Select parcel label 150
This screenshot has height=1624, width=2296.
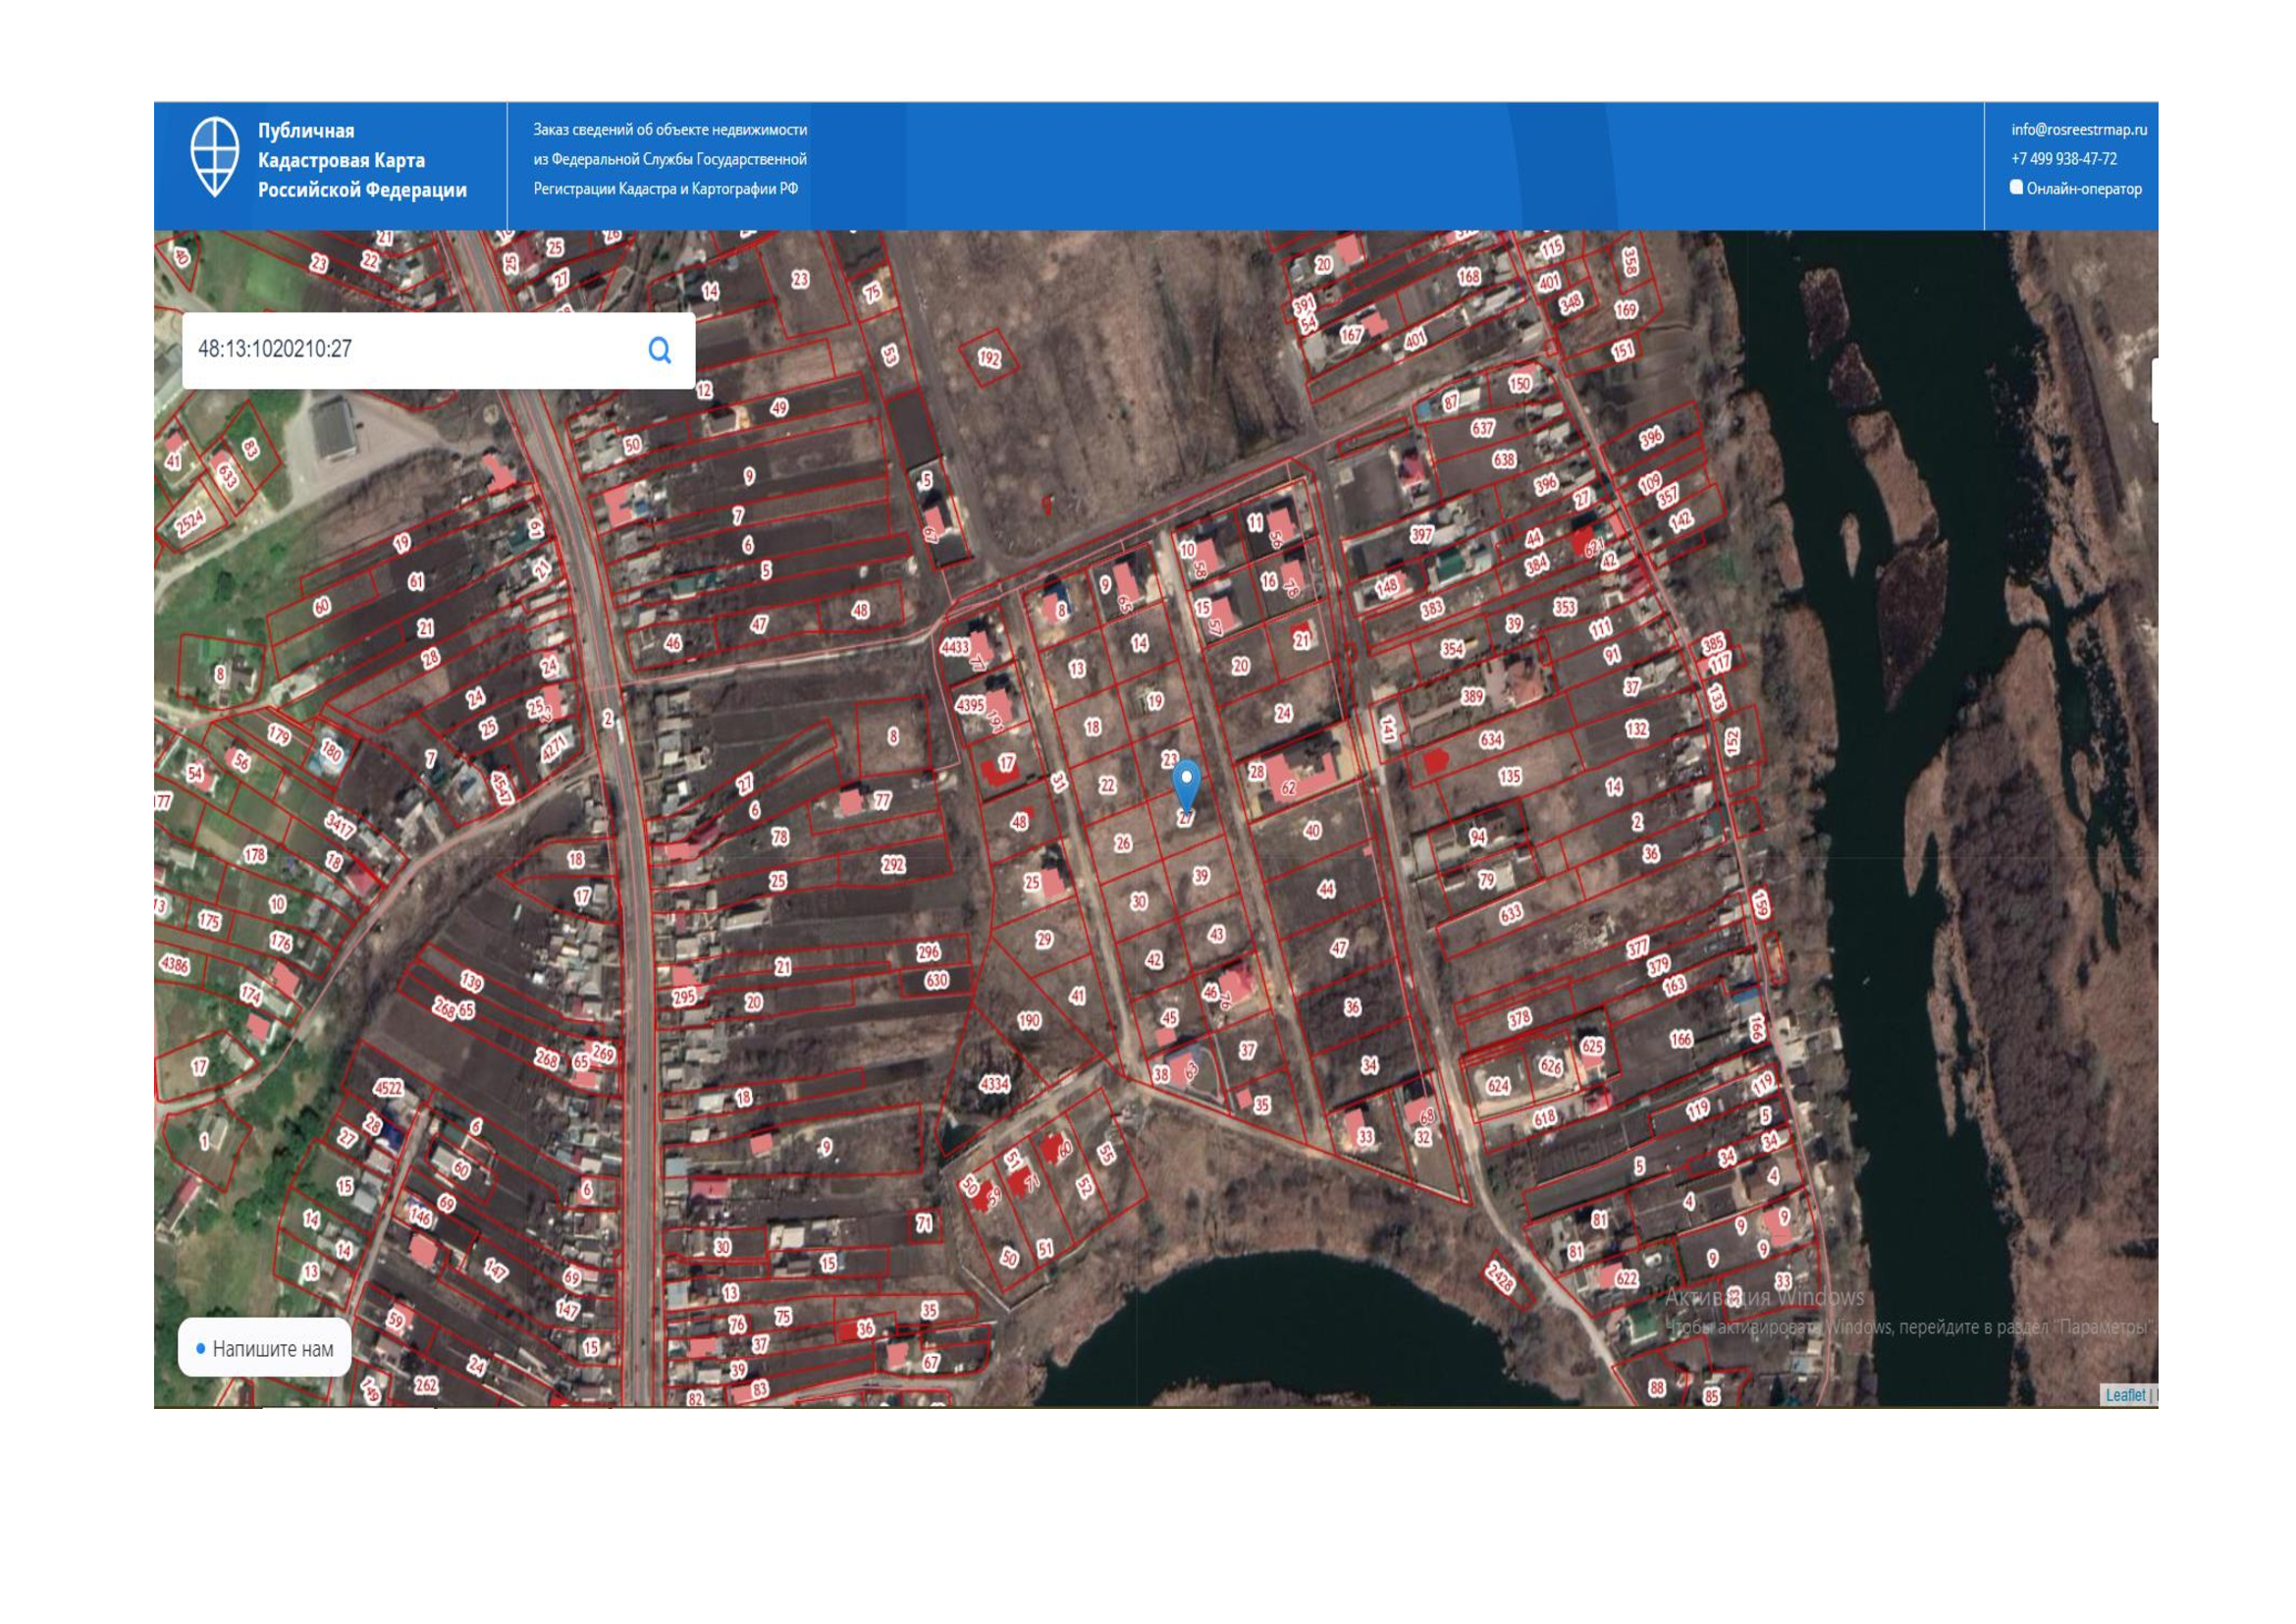click(x=1519, y=383)
